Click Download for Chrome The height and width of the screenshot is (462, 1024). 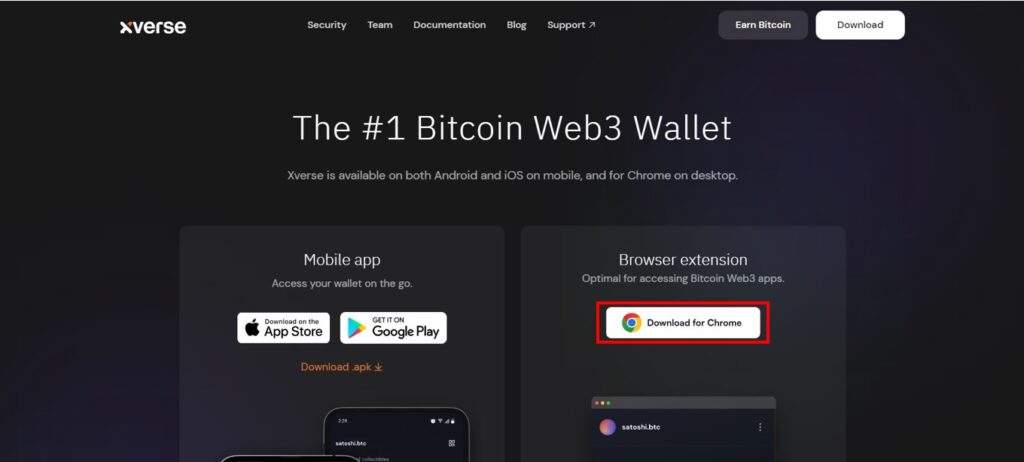(x=683, y=323)
